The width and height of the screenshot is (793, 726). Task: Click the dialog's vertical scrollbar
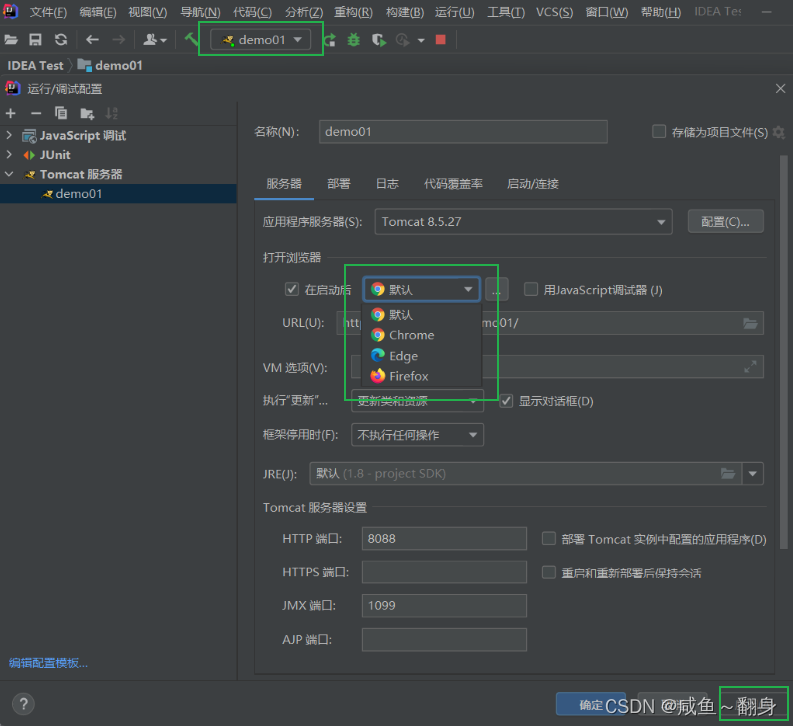[783, 354]
